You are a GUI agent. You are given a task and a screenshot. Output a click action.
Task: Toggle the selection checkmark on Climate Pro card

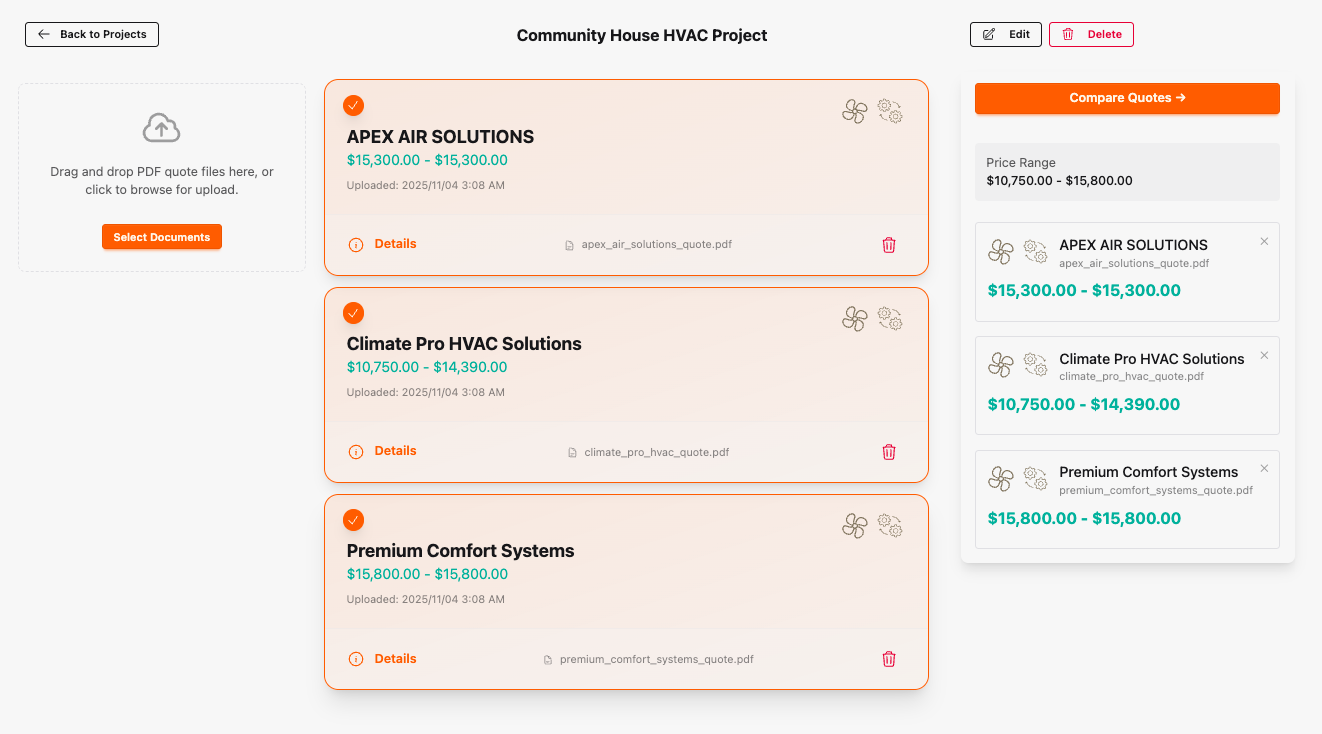[x=353, y=312]
